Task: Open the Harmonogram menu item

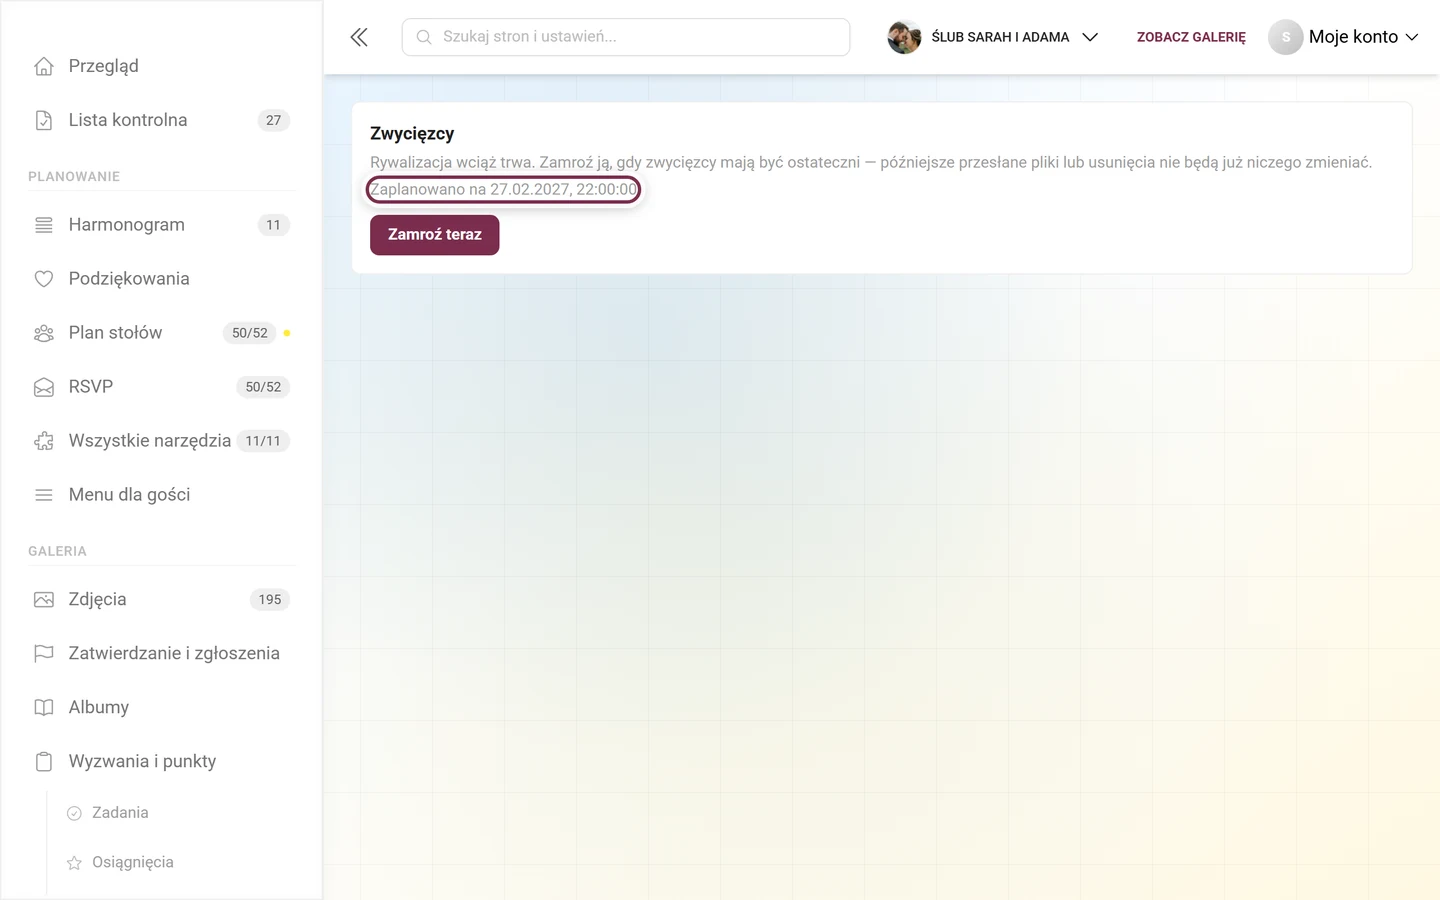Action: coord(161,225)
